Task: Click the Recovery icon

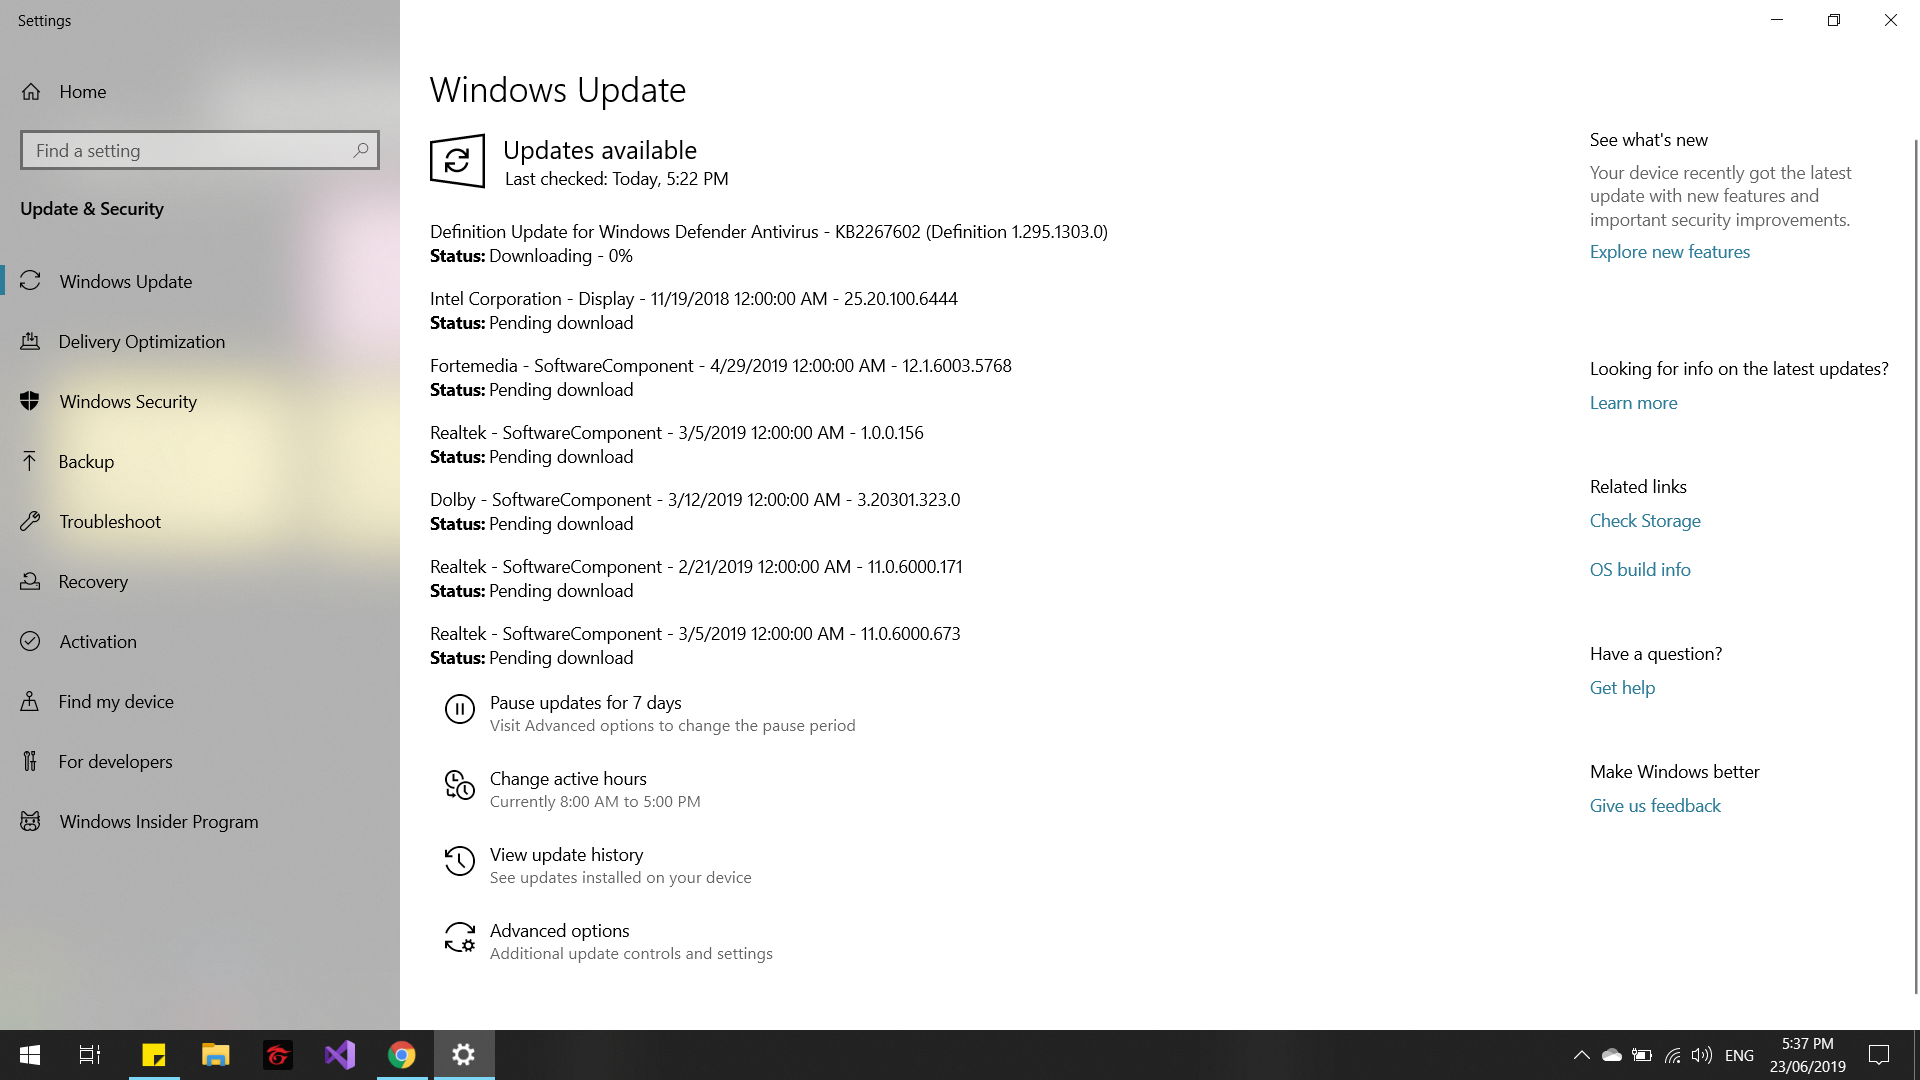Action: (x=30, y=581)
